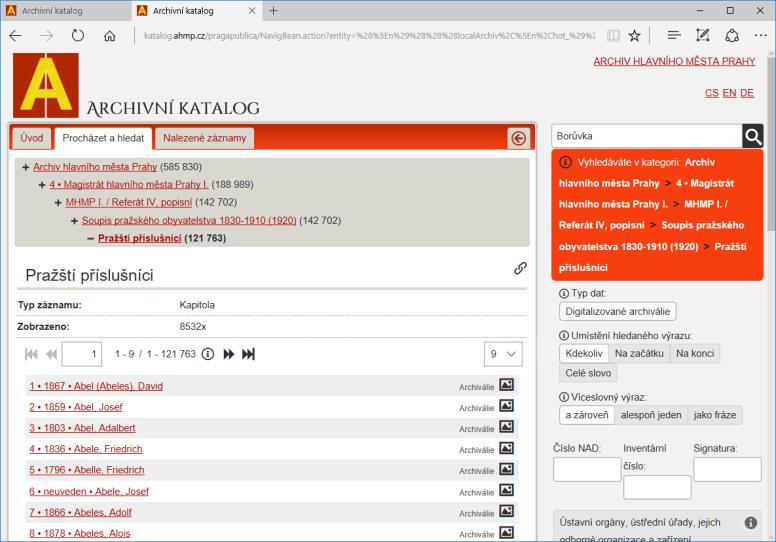The height and width of the screenshot is (542, 776).
Task: Click the search field containing Borůvka
Action: 646,136
